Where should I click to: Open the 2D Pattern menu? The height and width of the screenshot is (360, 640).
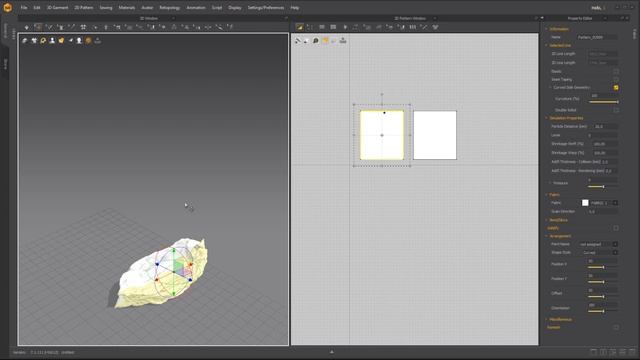click(x=83, y=8)
